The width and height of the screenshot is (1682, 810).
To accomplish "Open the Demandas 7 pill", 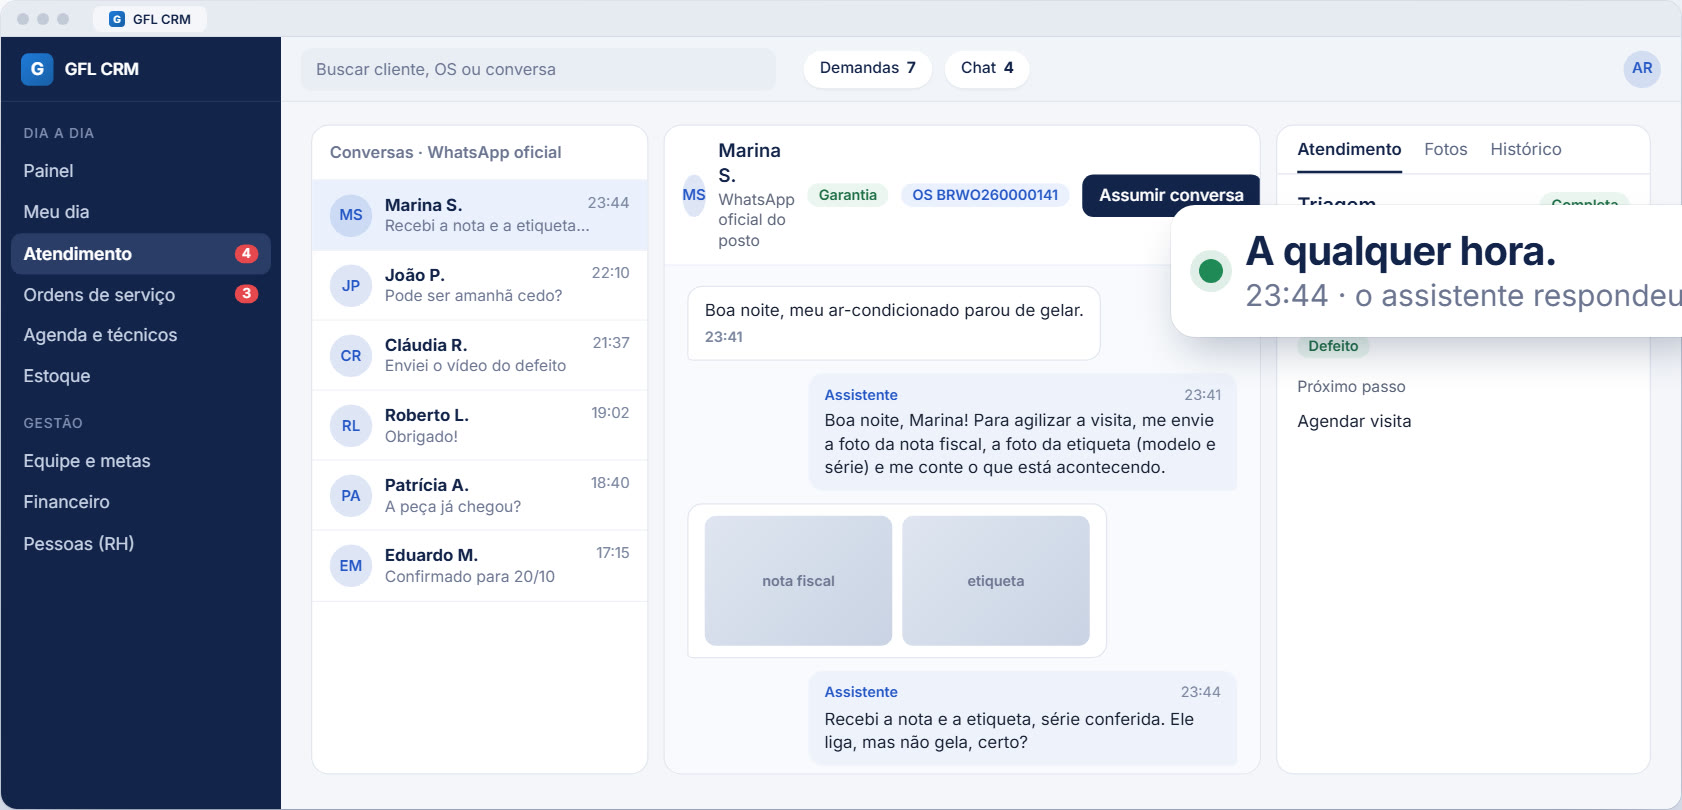I will [868, 68].
